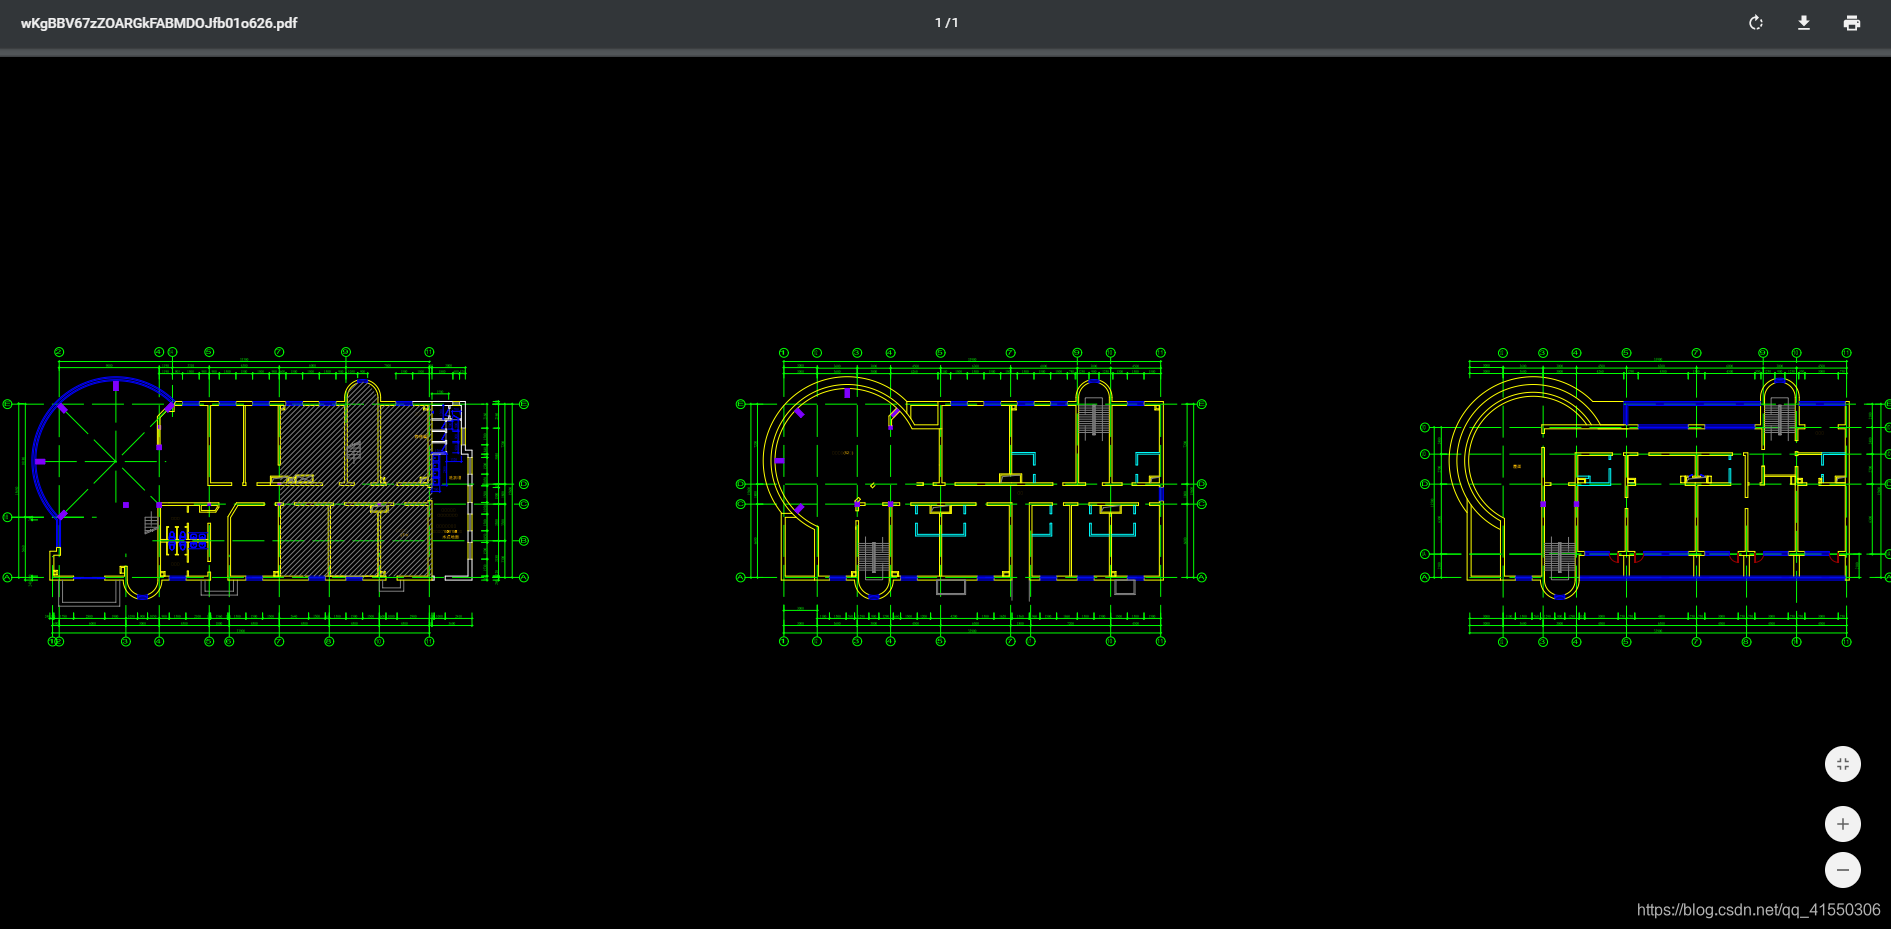Click the left floor plan drawing
The width and height of the screenshot is (1891, 929).
266,497
